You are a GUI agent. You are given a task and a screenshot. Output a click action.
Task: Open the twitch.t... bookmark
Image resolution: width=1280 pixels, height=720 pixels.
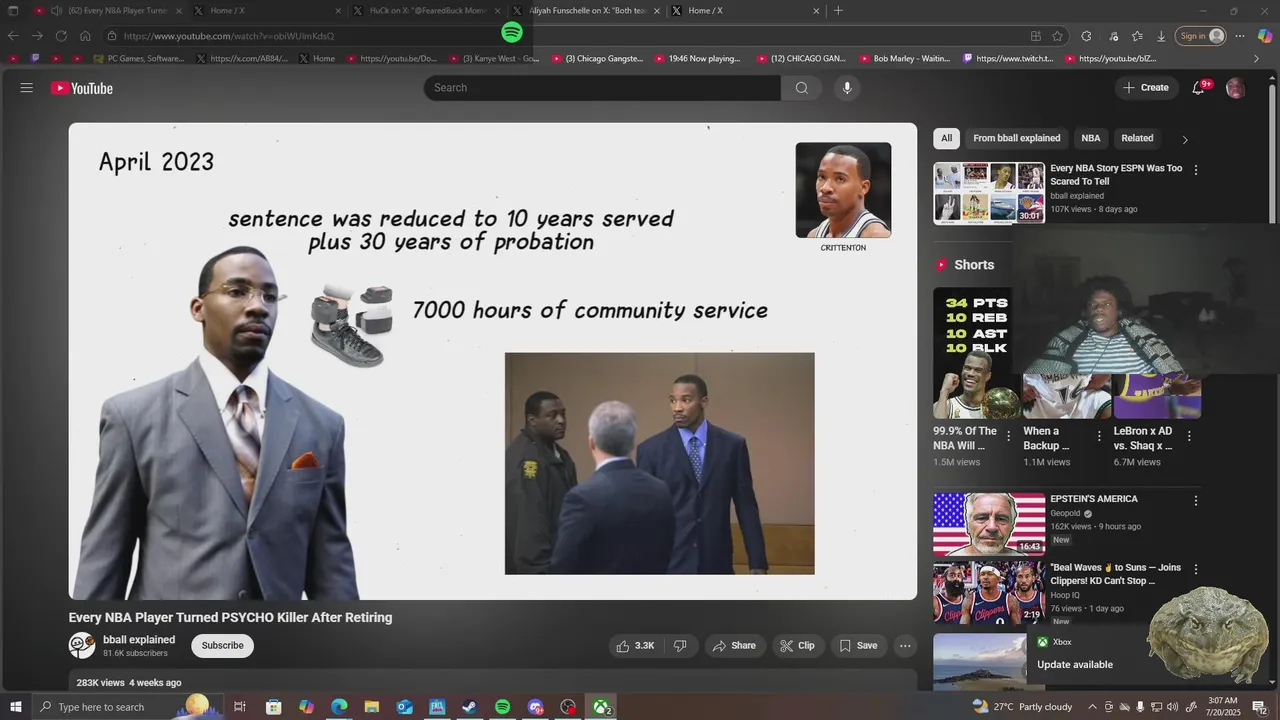[x=1008, y=58]
